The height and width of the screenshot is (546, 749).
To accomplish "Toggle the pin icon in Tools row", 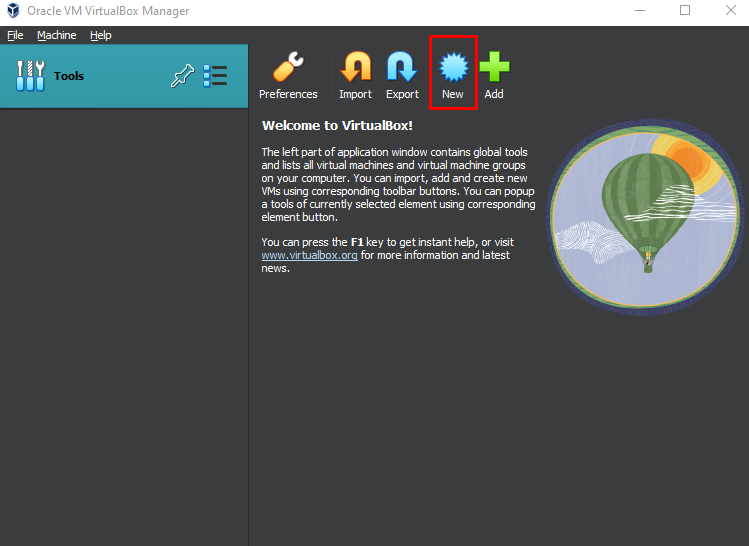I will (181, 76).
